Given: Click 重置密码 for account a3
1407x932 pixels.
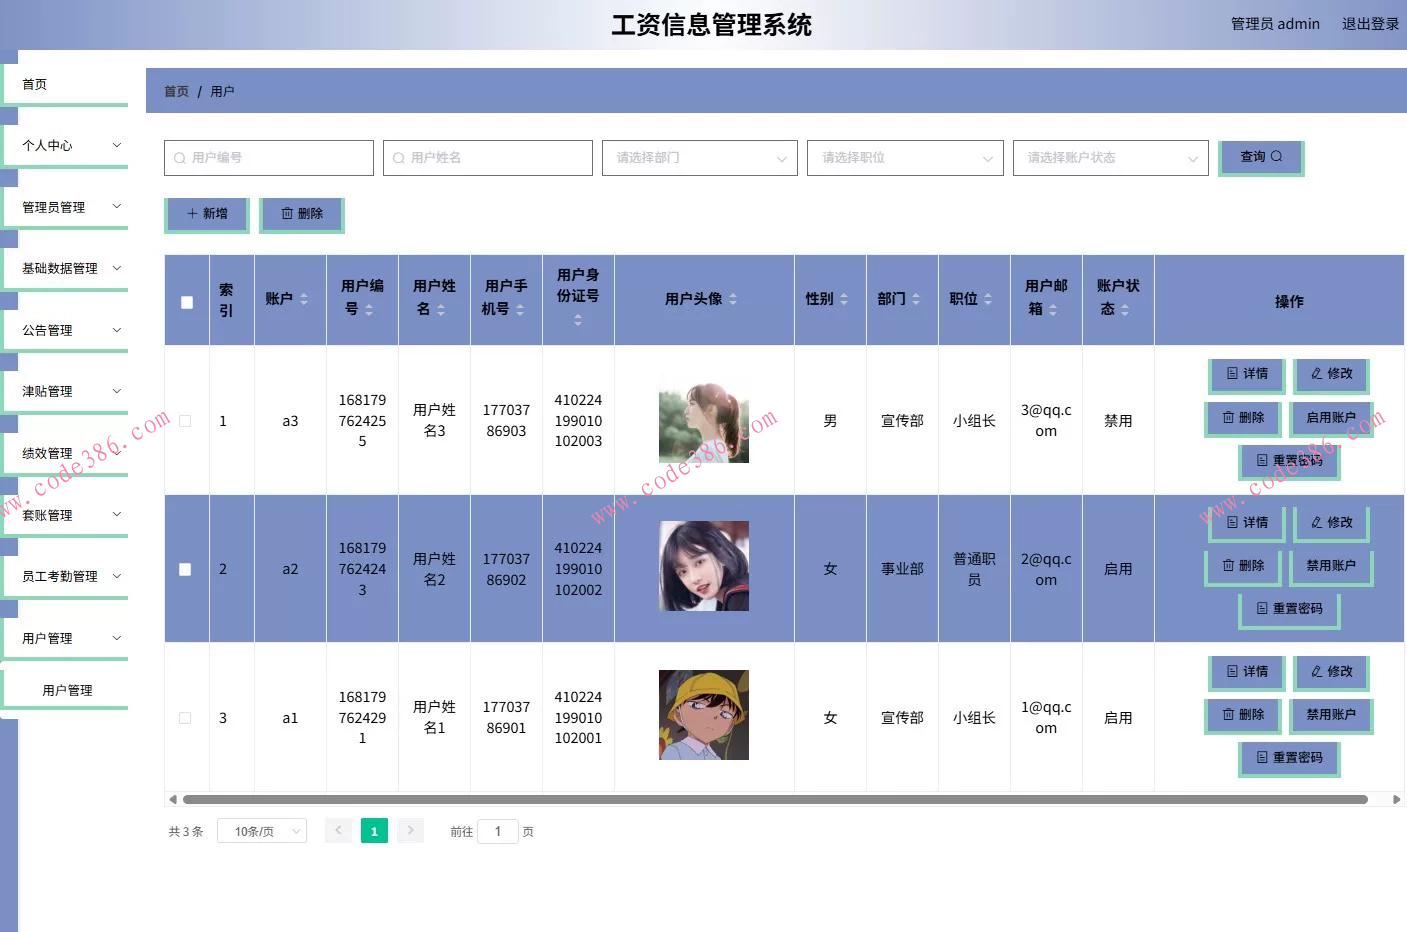Looking at the screenshot, I should (1289, 461).
